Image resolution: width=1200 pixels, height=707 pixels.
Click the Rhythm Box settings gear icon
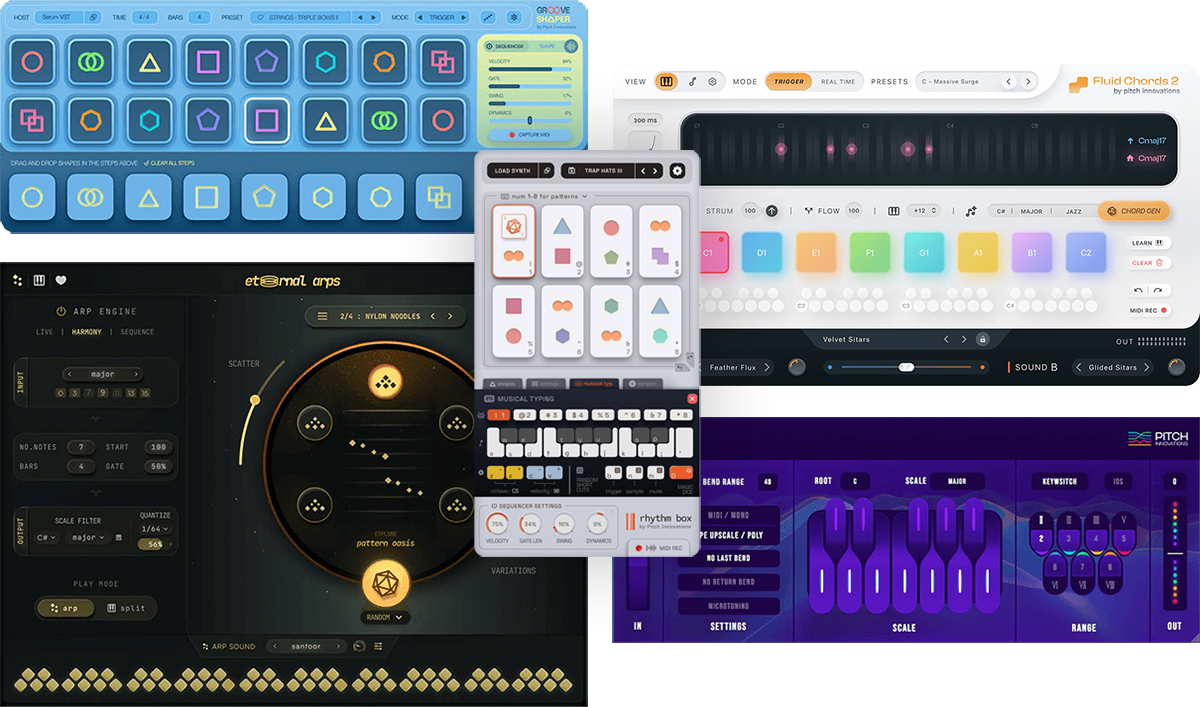[x=677, y=171]
